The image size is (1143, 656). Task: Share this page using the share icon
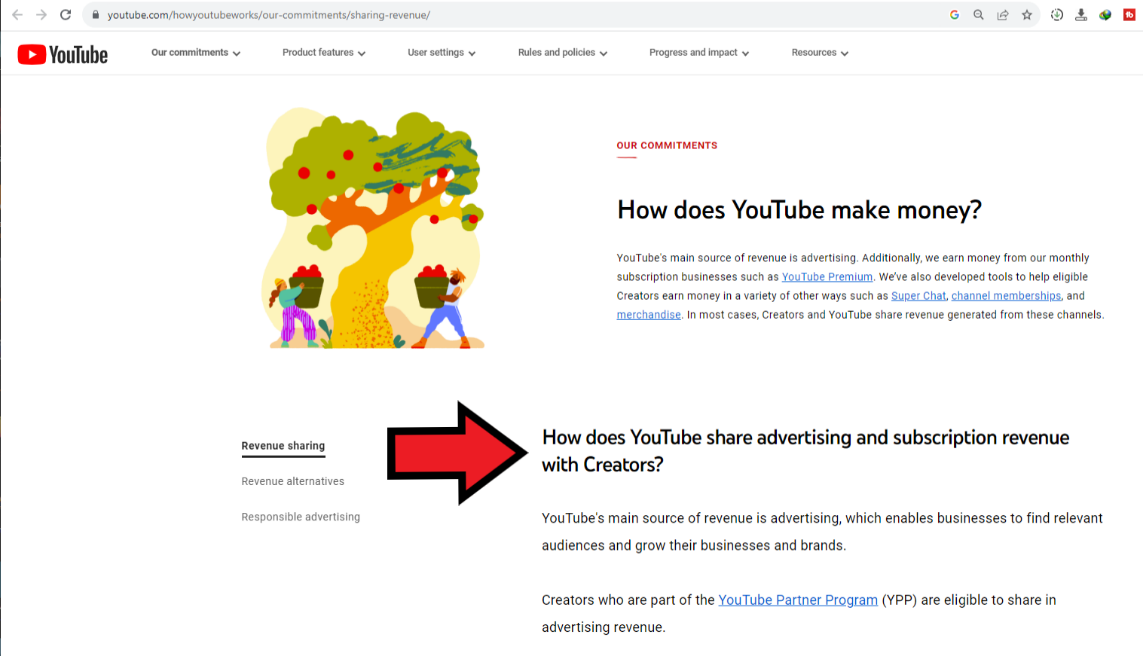coord(1003,15)
